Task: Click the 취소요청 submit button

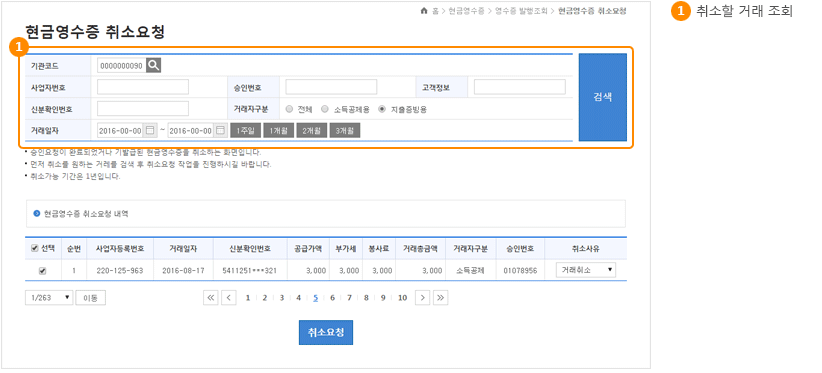Action: click(x=326, y=333)
